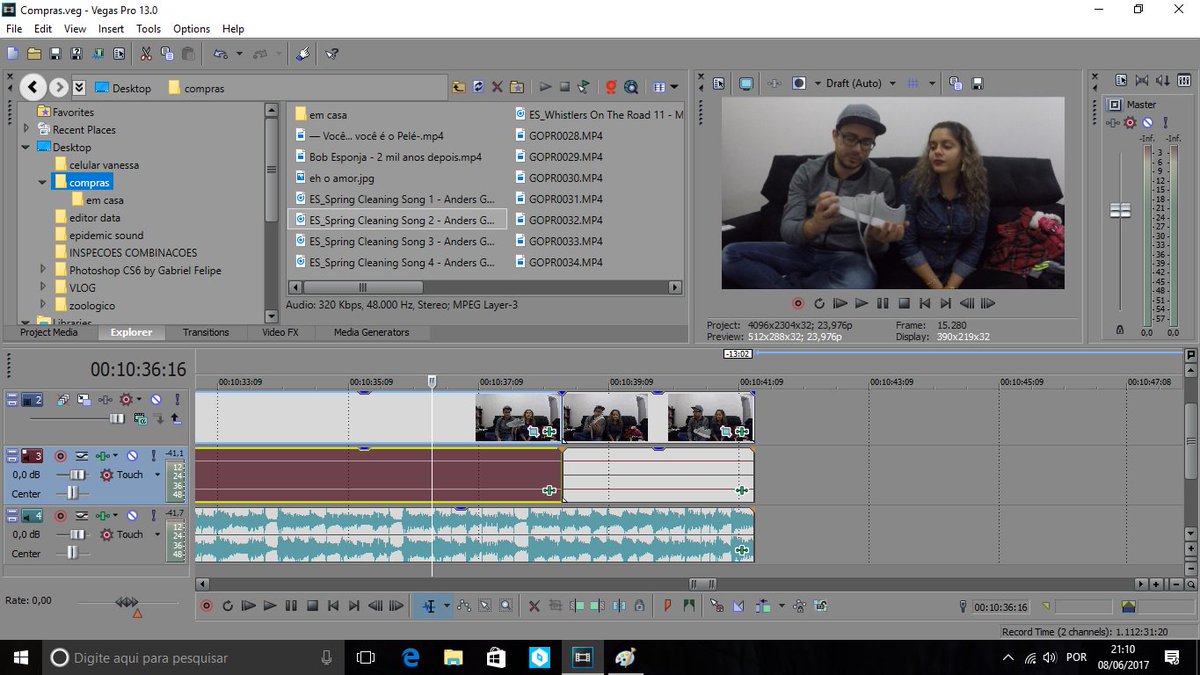Screen dimensions: 1200x675
Task: Adjust the Master volume fader
Action: (x=1120, y=210)
